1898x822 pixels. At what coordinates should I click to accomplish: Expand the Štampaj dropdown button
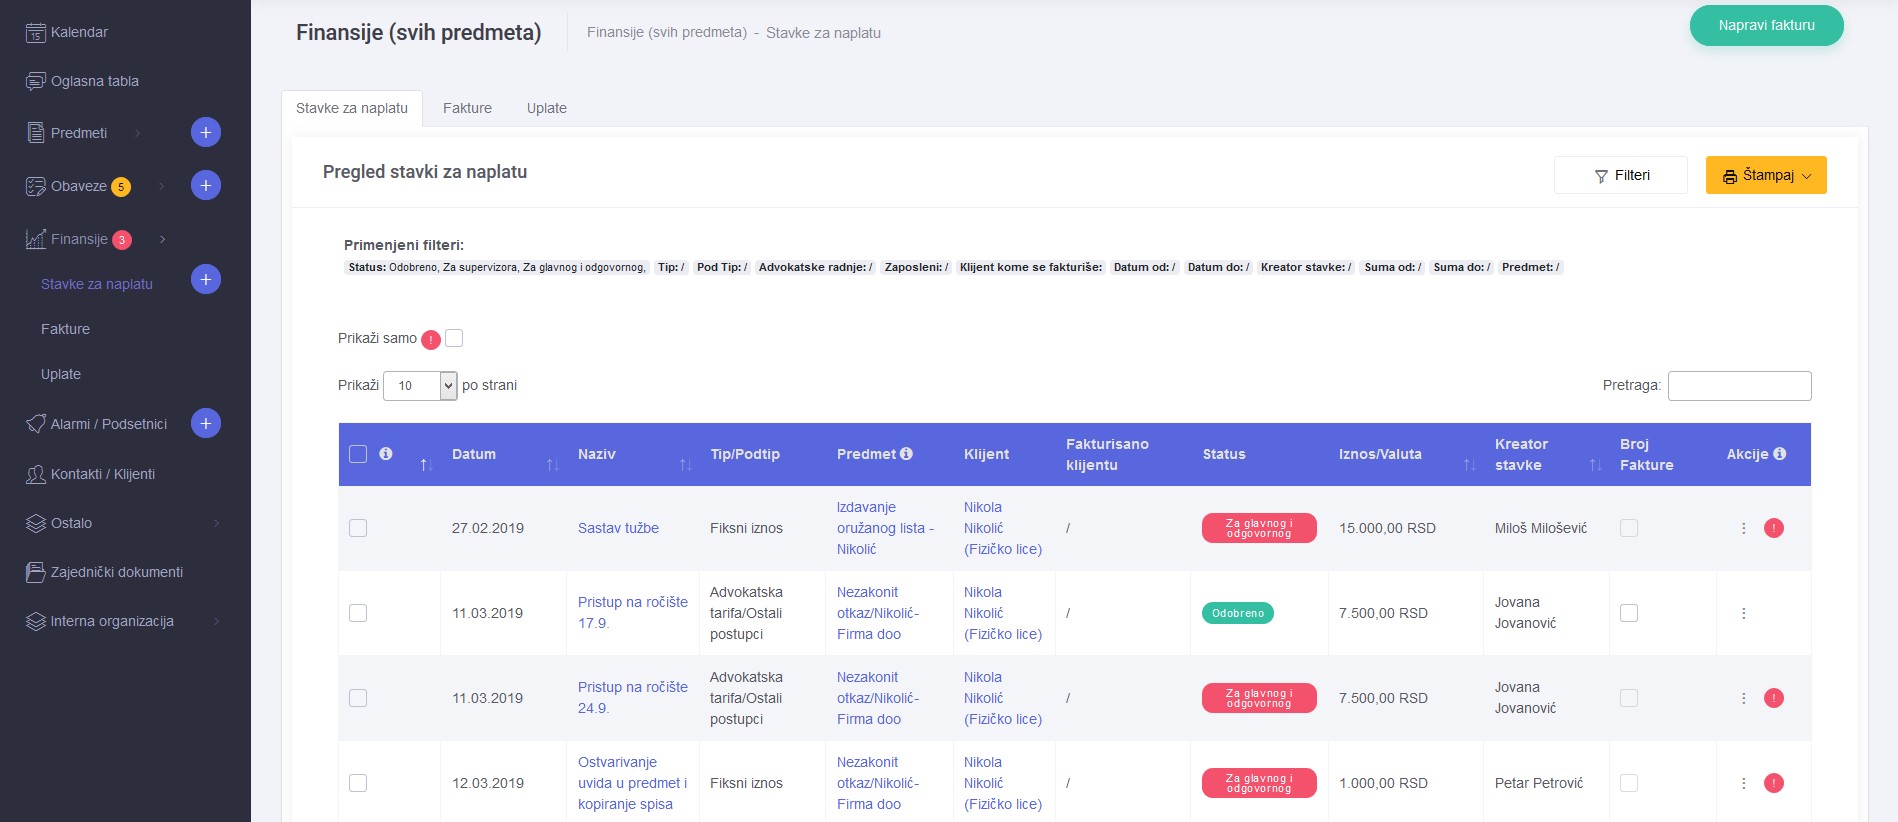point(1765,175)
